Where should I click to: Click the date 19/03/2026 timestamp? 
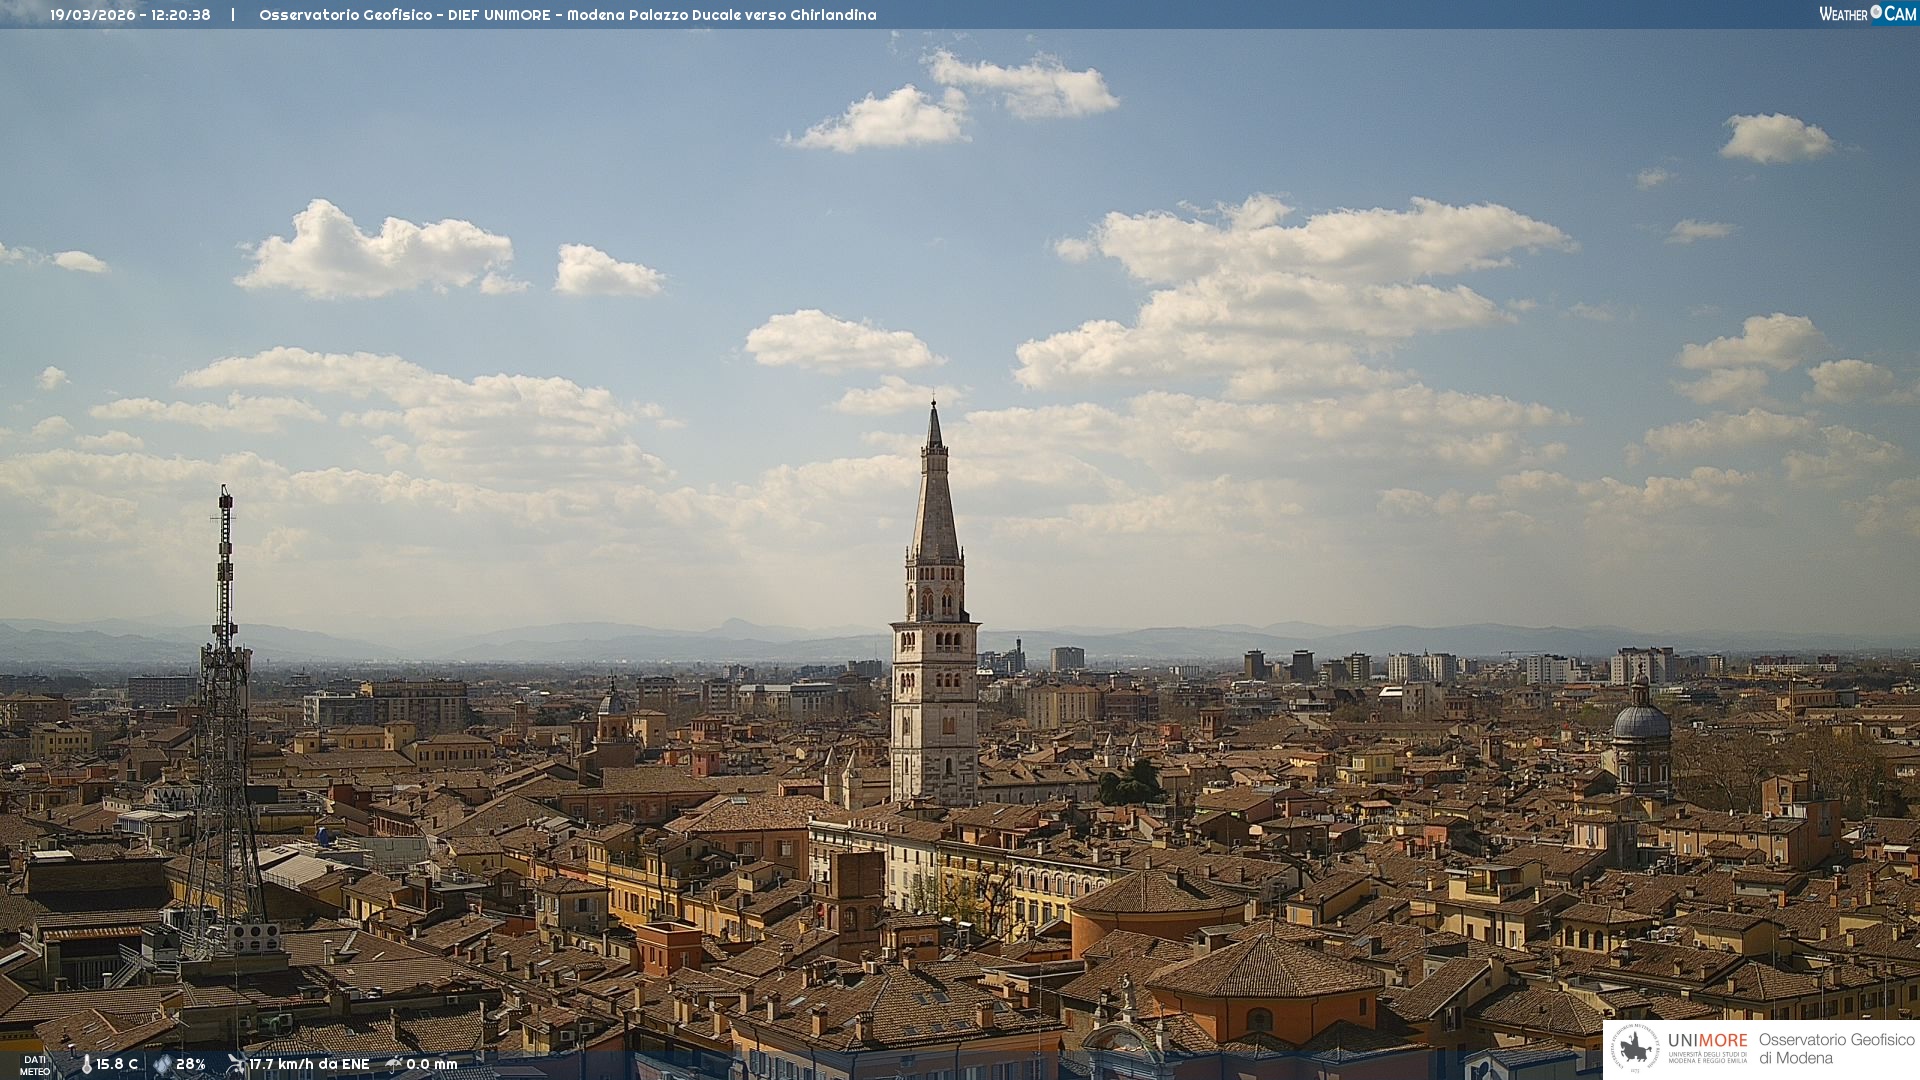(x=92, y=15)
